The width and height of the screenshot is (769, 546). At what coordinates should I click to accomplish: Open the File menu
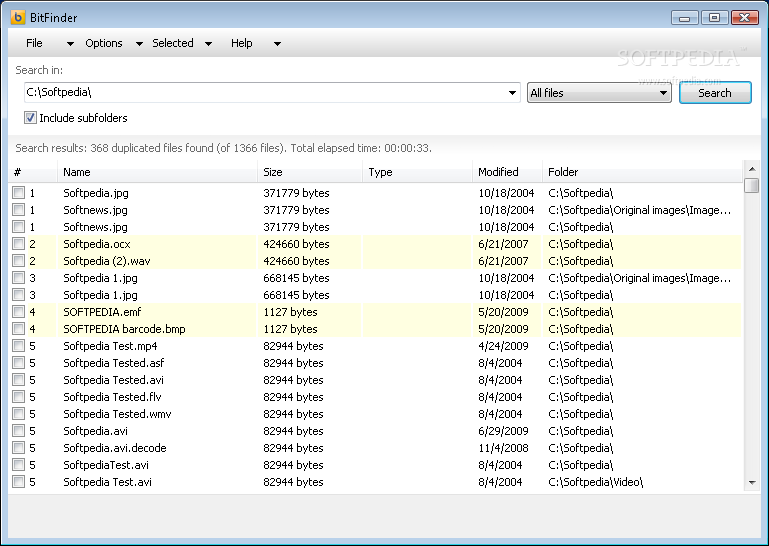click(34, 43)
